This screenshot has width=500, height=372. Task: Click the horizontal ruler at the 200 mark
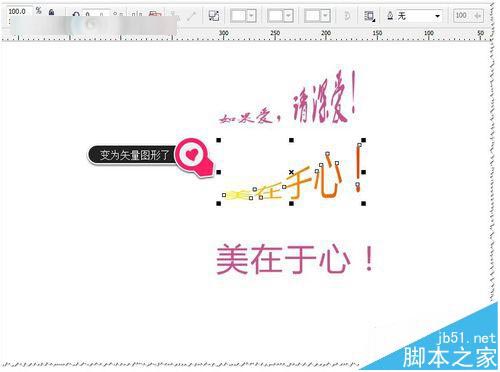[326, 34]
